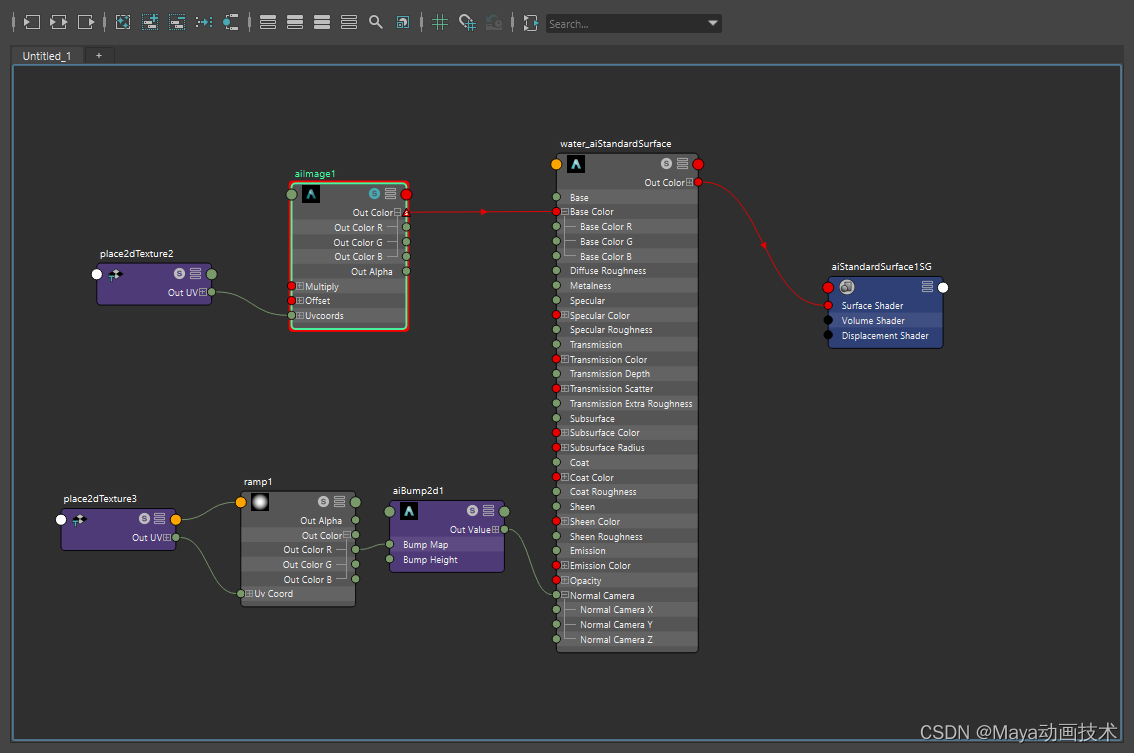The image size is (1134, 753).
Task: Expand Uvcoords attribute on aiImage1
Action: [x=300, y=316]
